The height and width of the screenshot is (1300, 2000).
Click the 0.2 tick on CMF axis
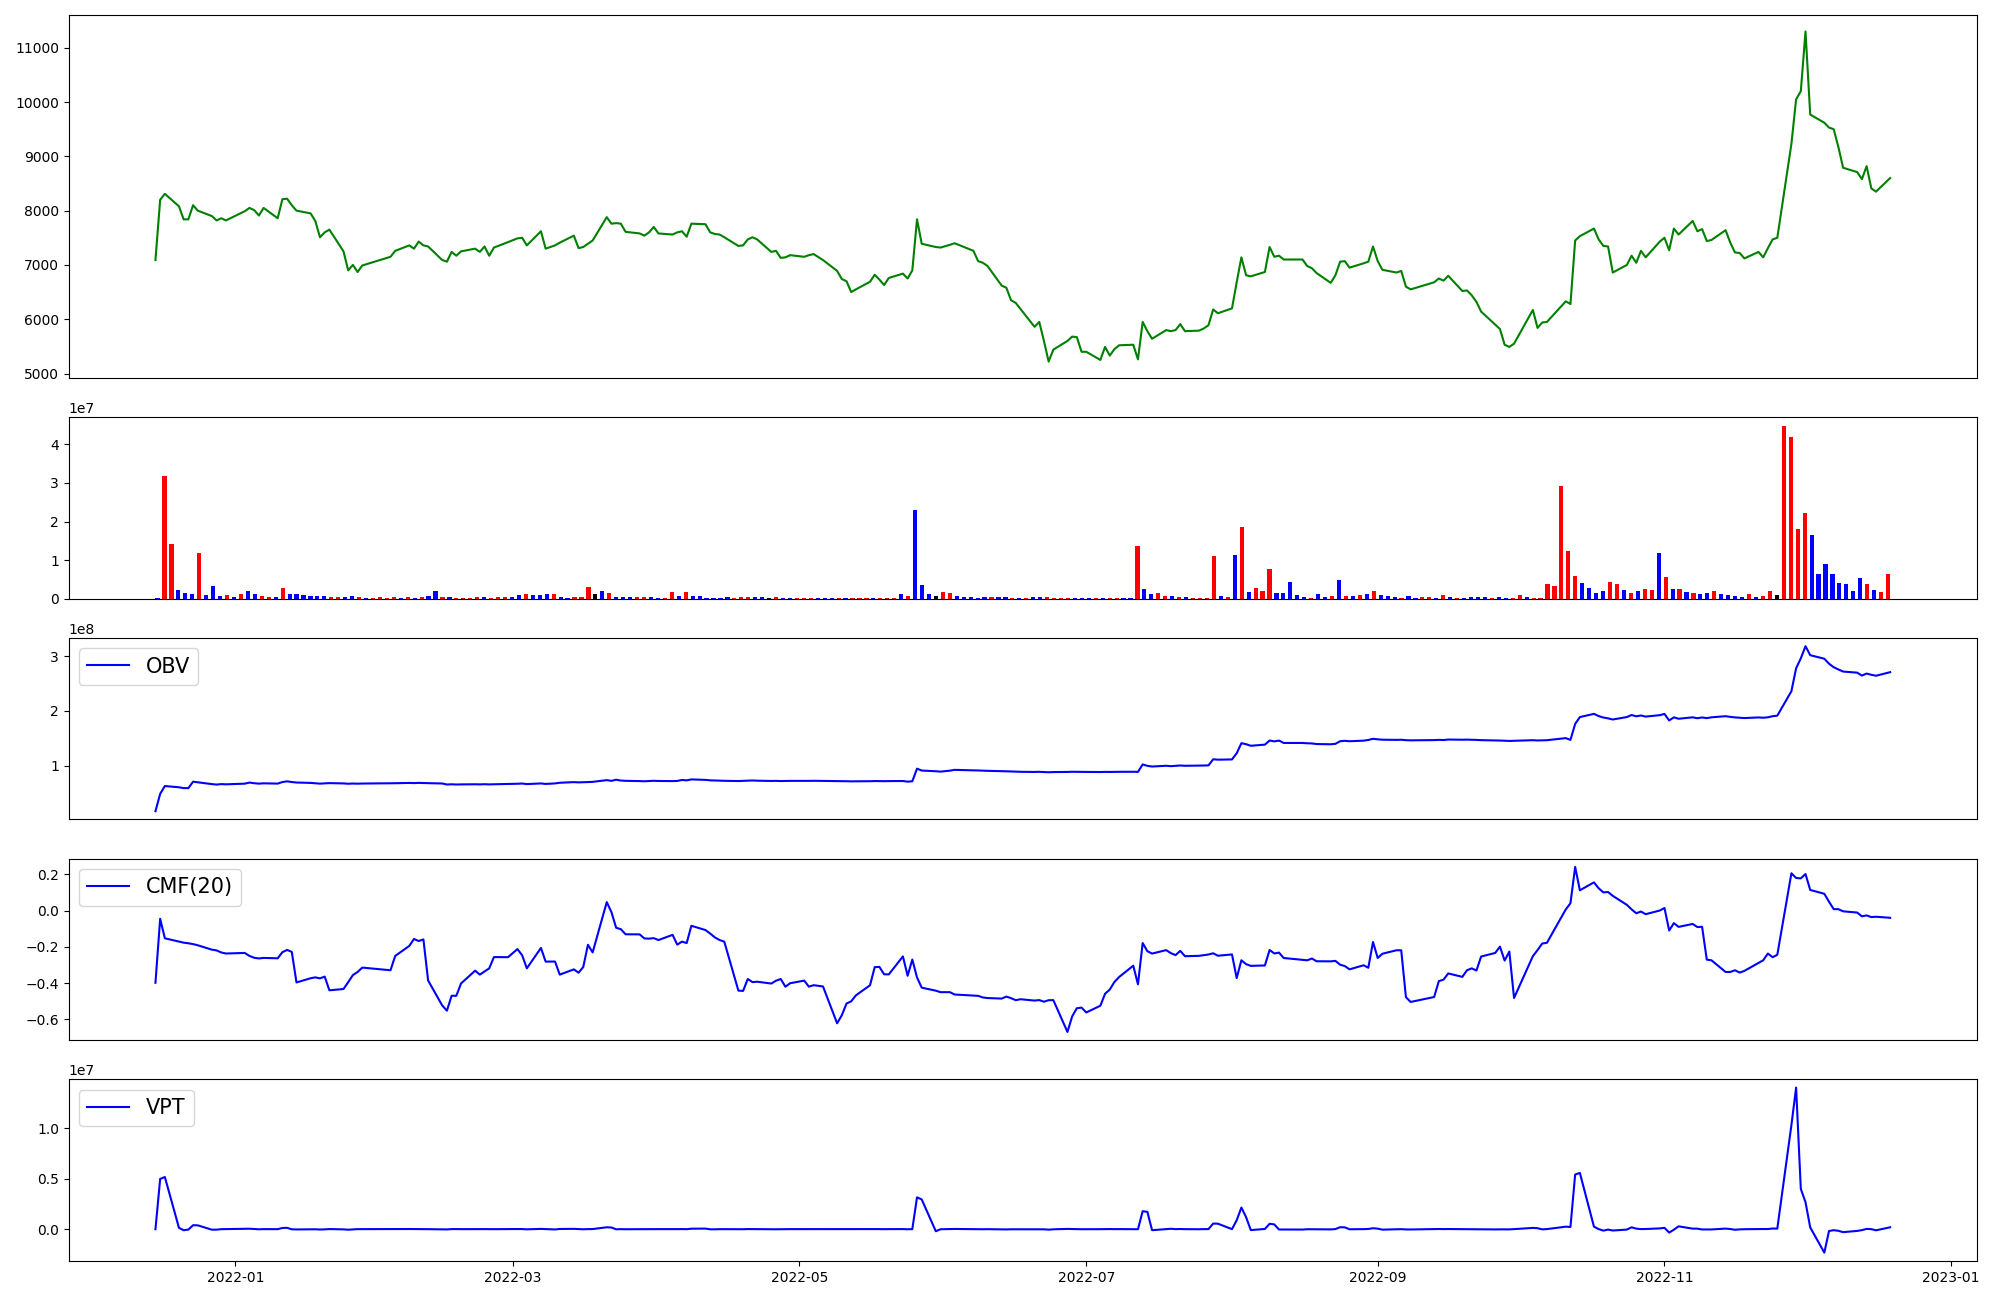pos(47,875)
